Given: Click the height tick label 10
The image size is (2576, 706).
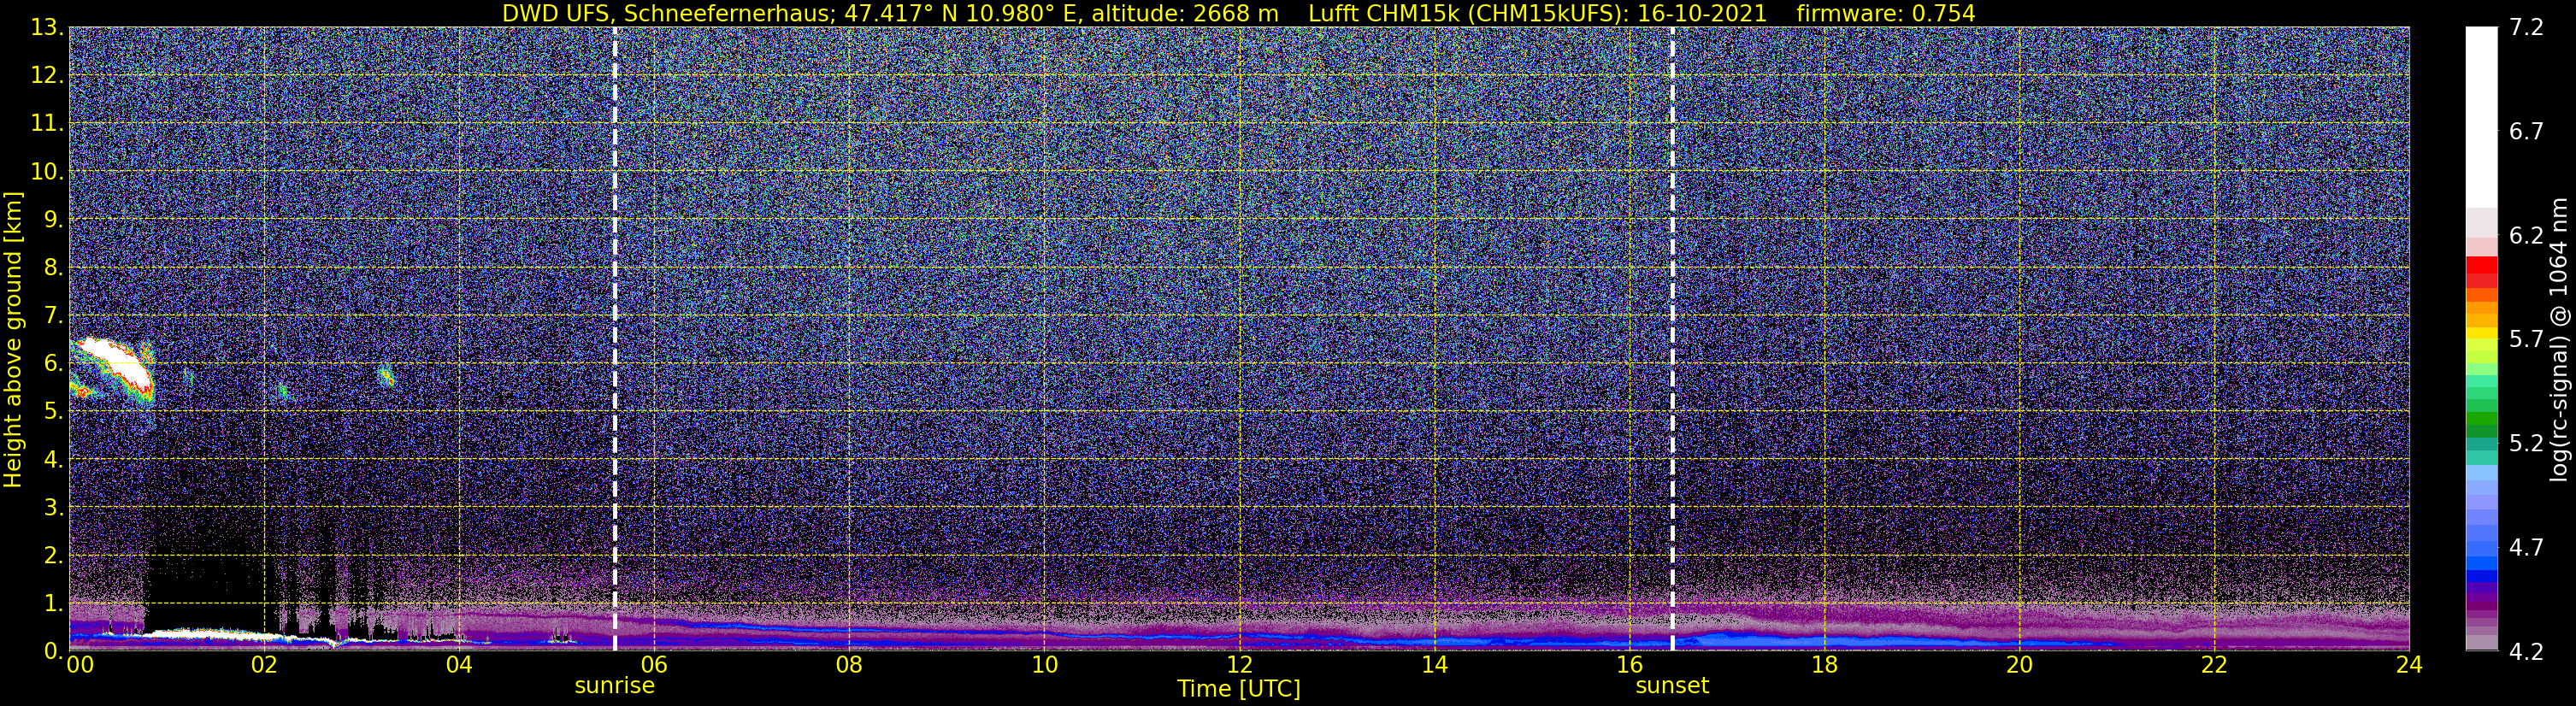Looking at the screenshot, I should click(47, 172).
